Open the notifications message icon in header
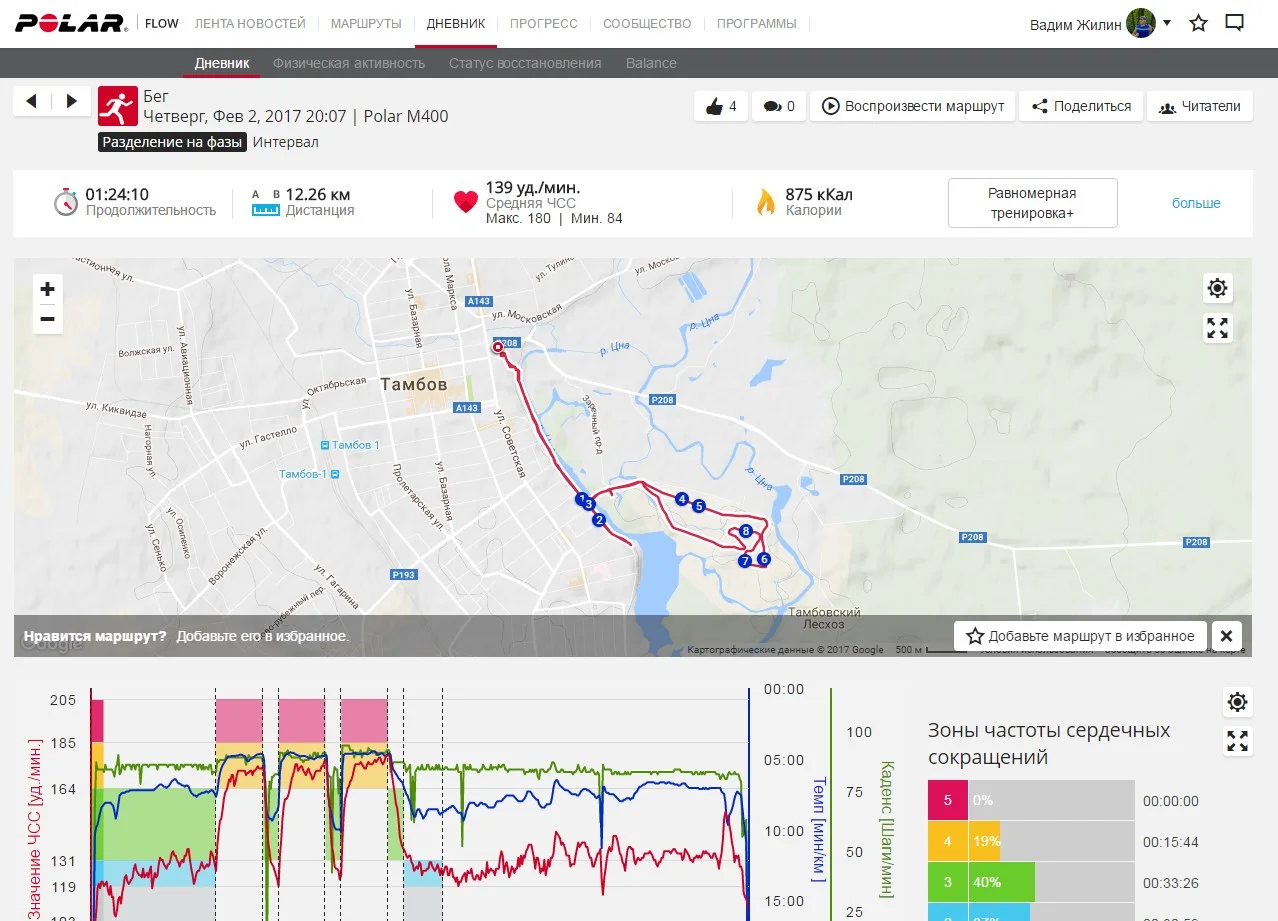The width and height of the screenshot is (1278, 921). (1235, 23)
